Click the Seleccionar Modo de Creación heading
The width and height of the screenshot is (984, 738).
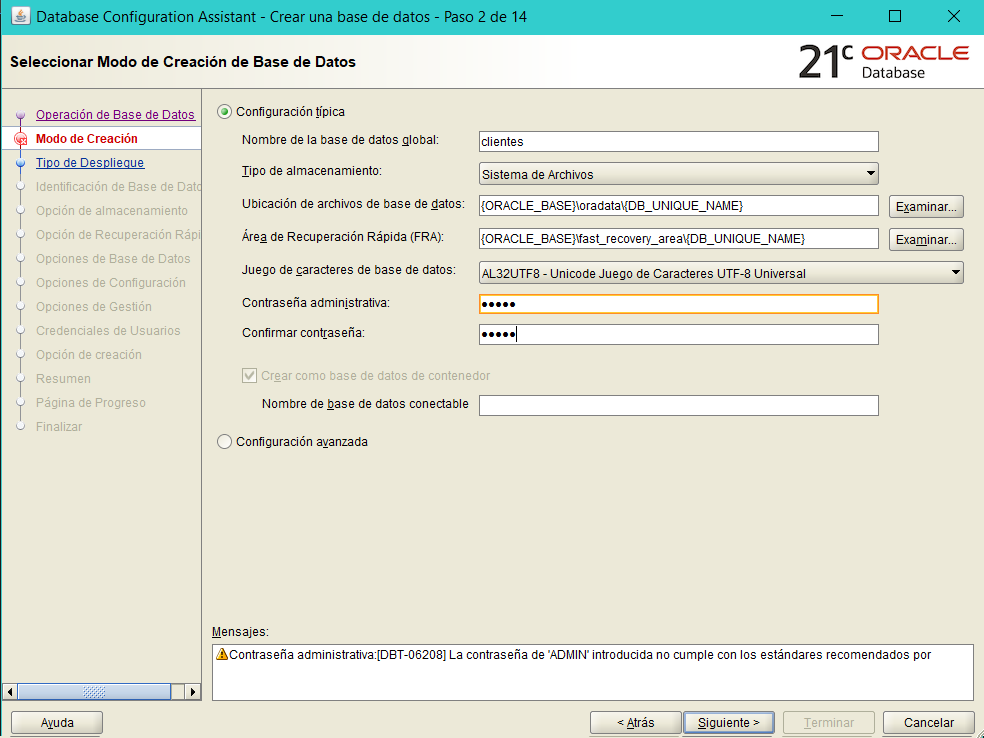pyautogui.click(x=183, y=62)
